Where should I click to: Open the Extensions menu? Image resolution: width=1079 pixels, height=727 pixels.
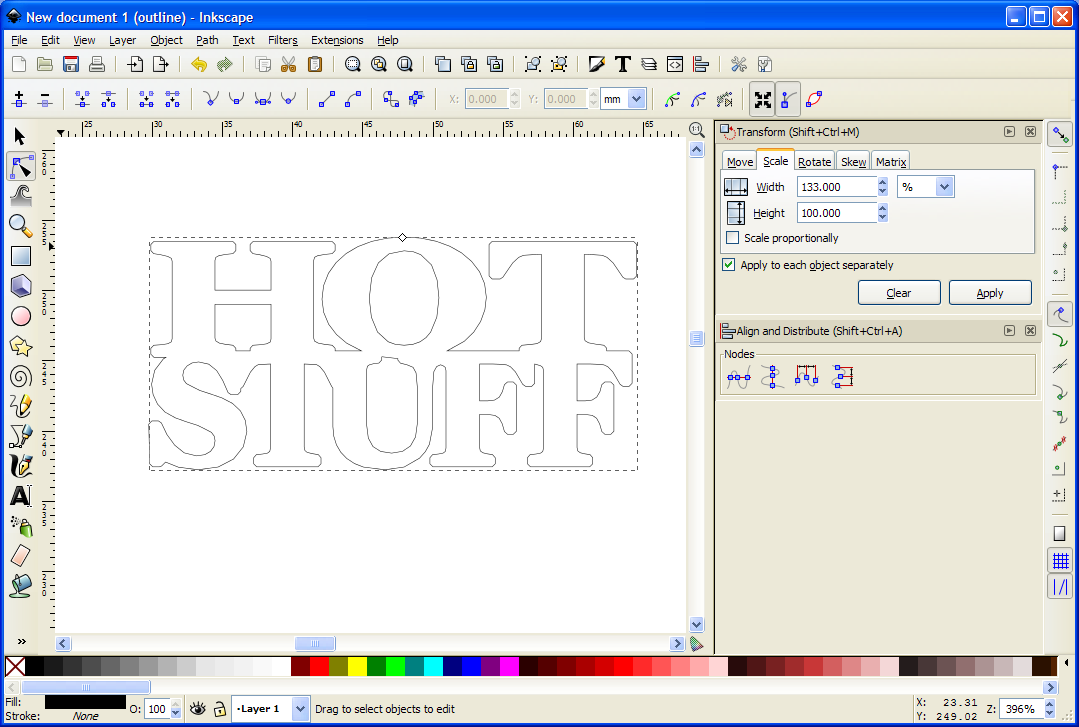[337, 40]
